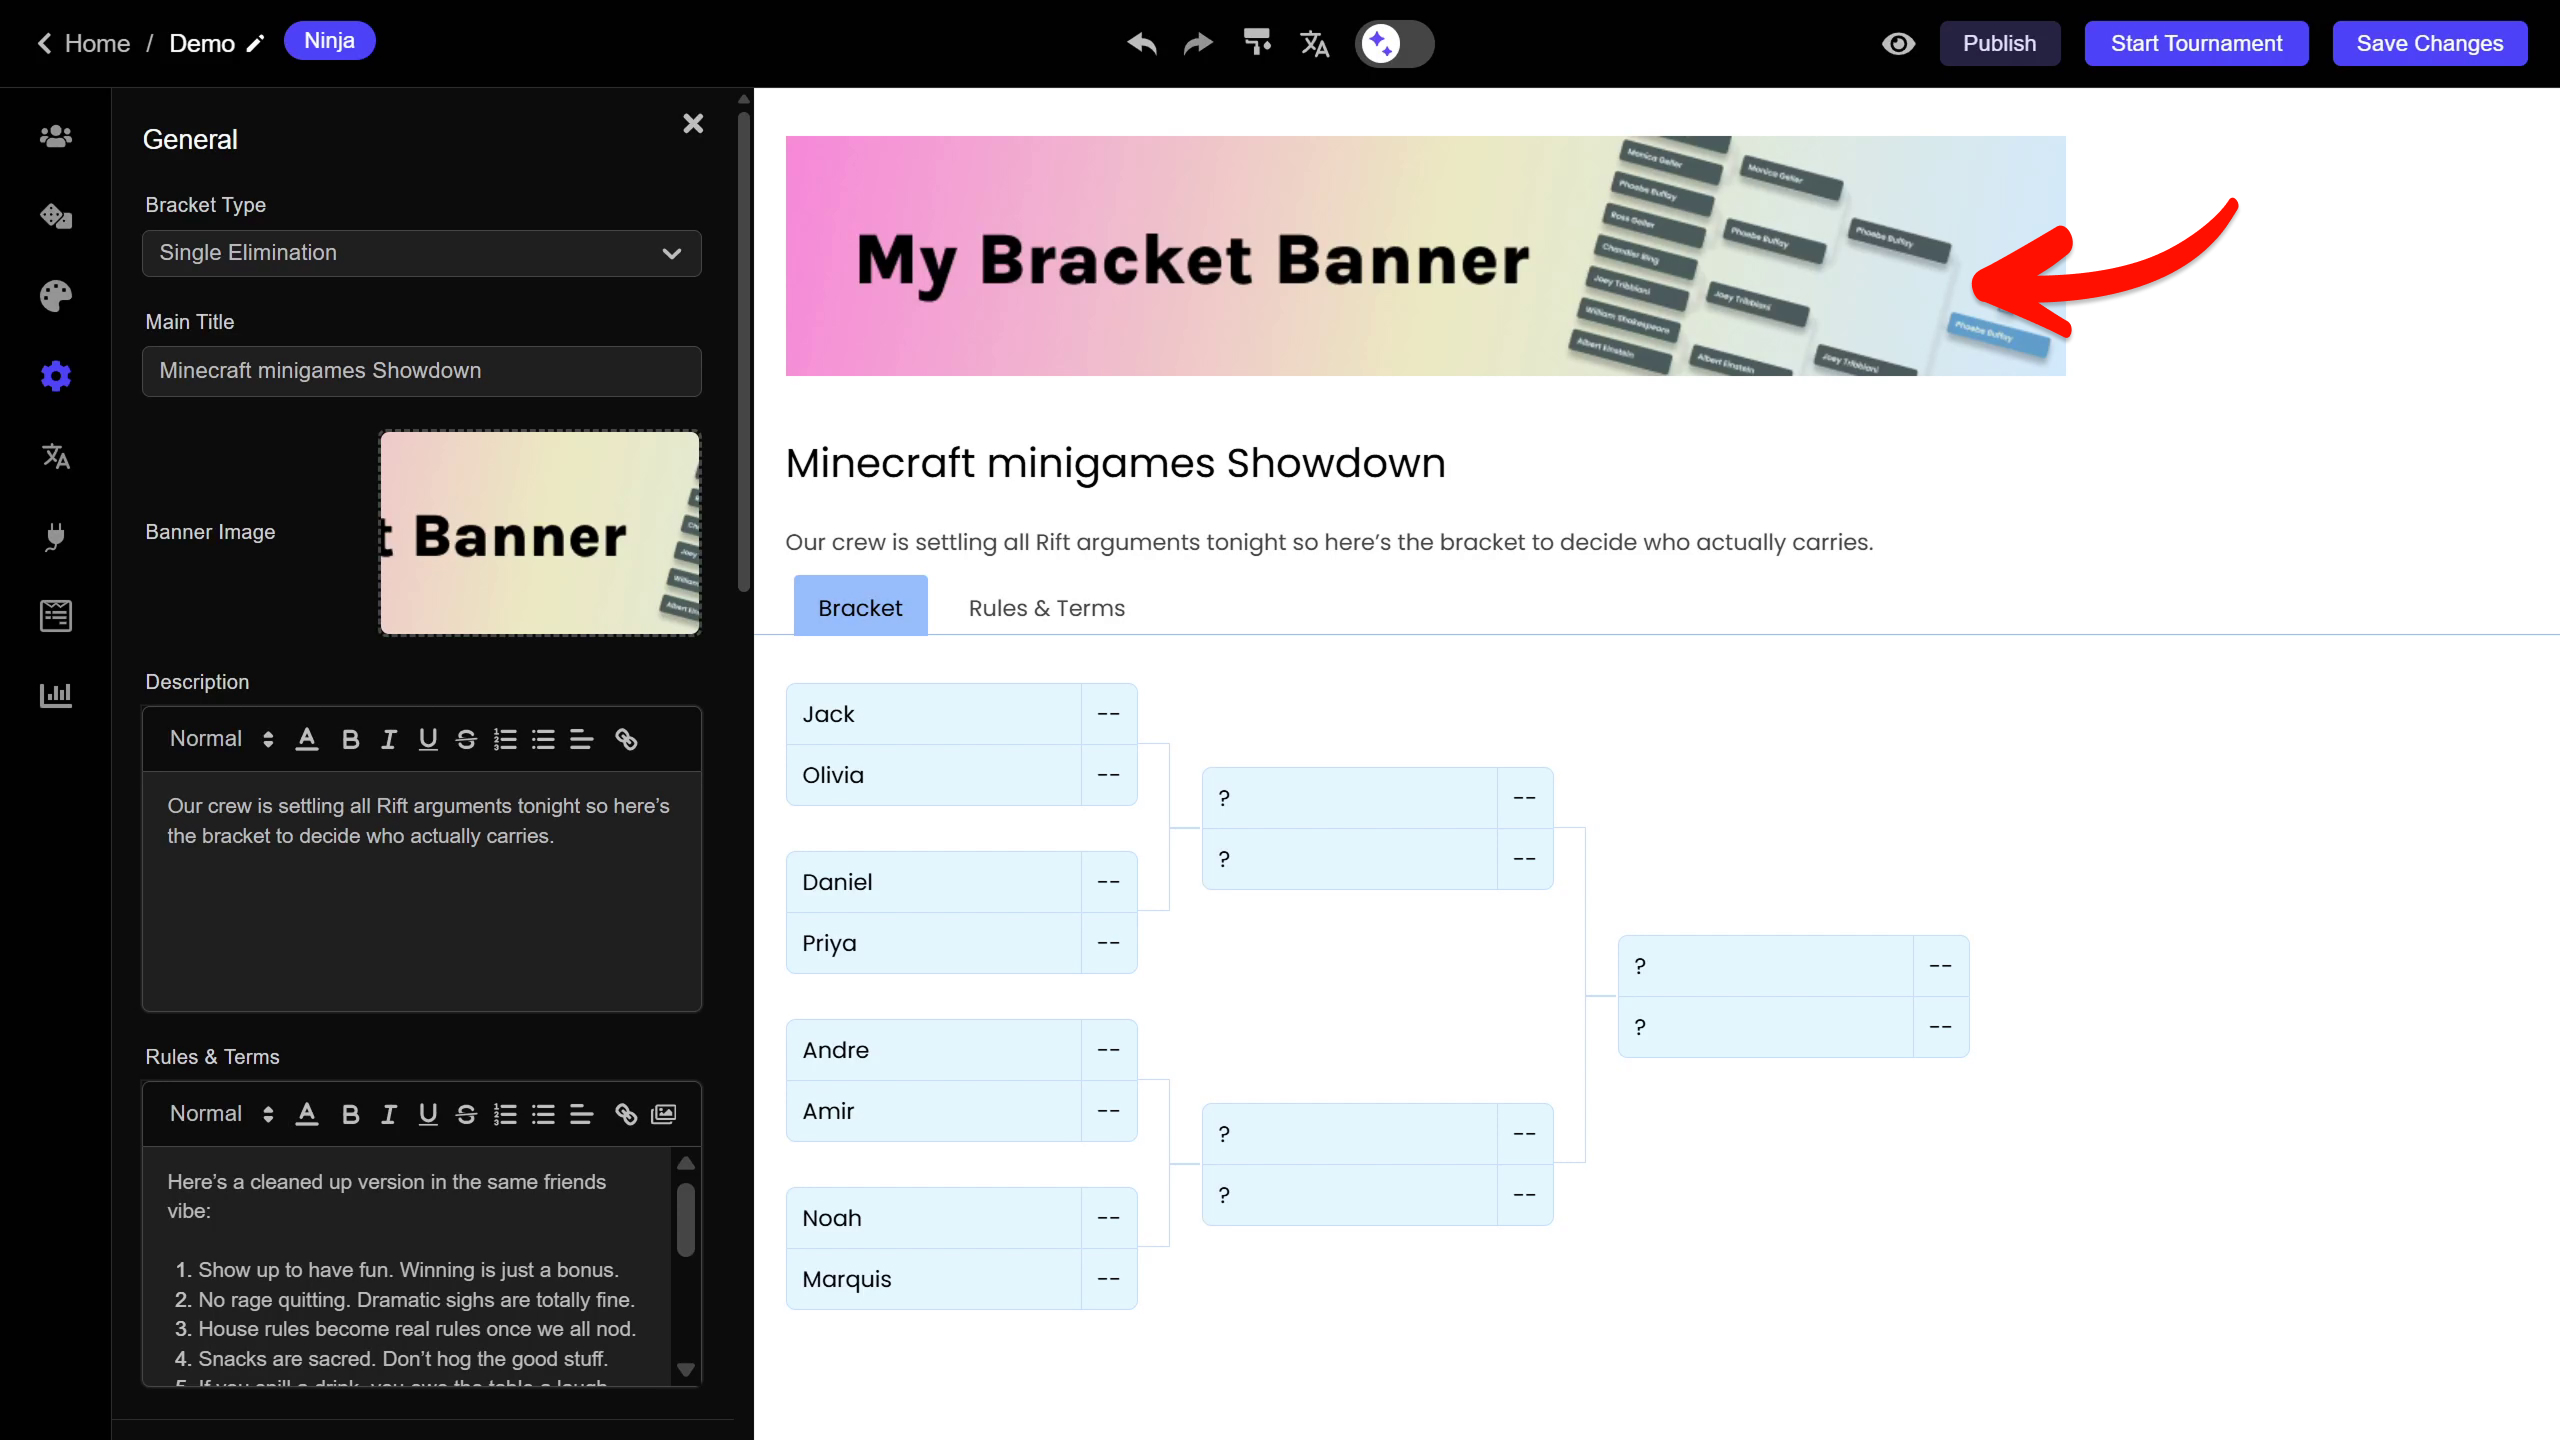Viewport: 2560px width, 1440px height.
Task: Toggle preview with the eye icon
Action: pos(1898,43)
